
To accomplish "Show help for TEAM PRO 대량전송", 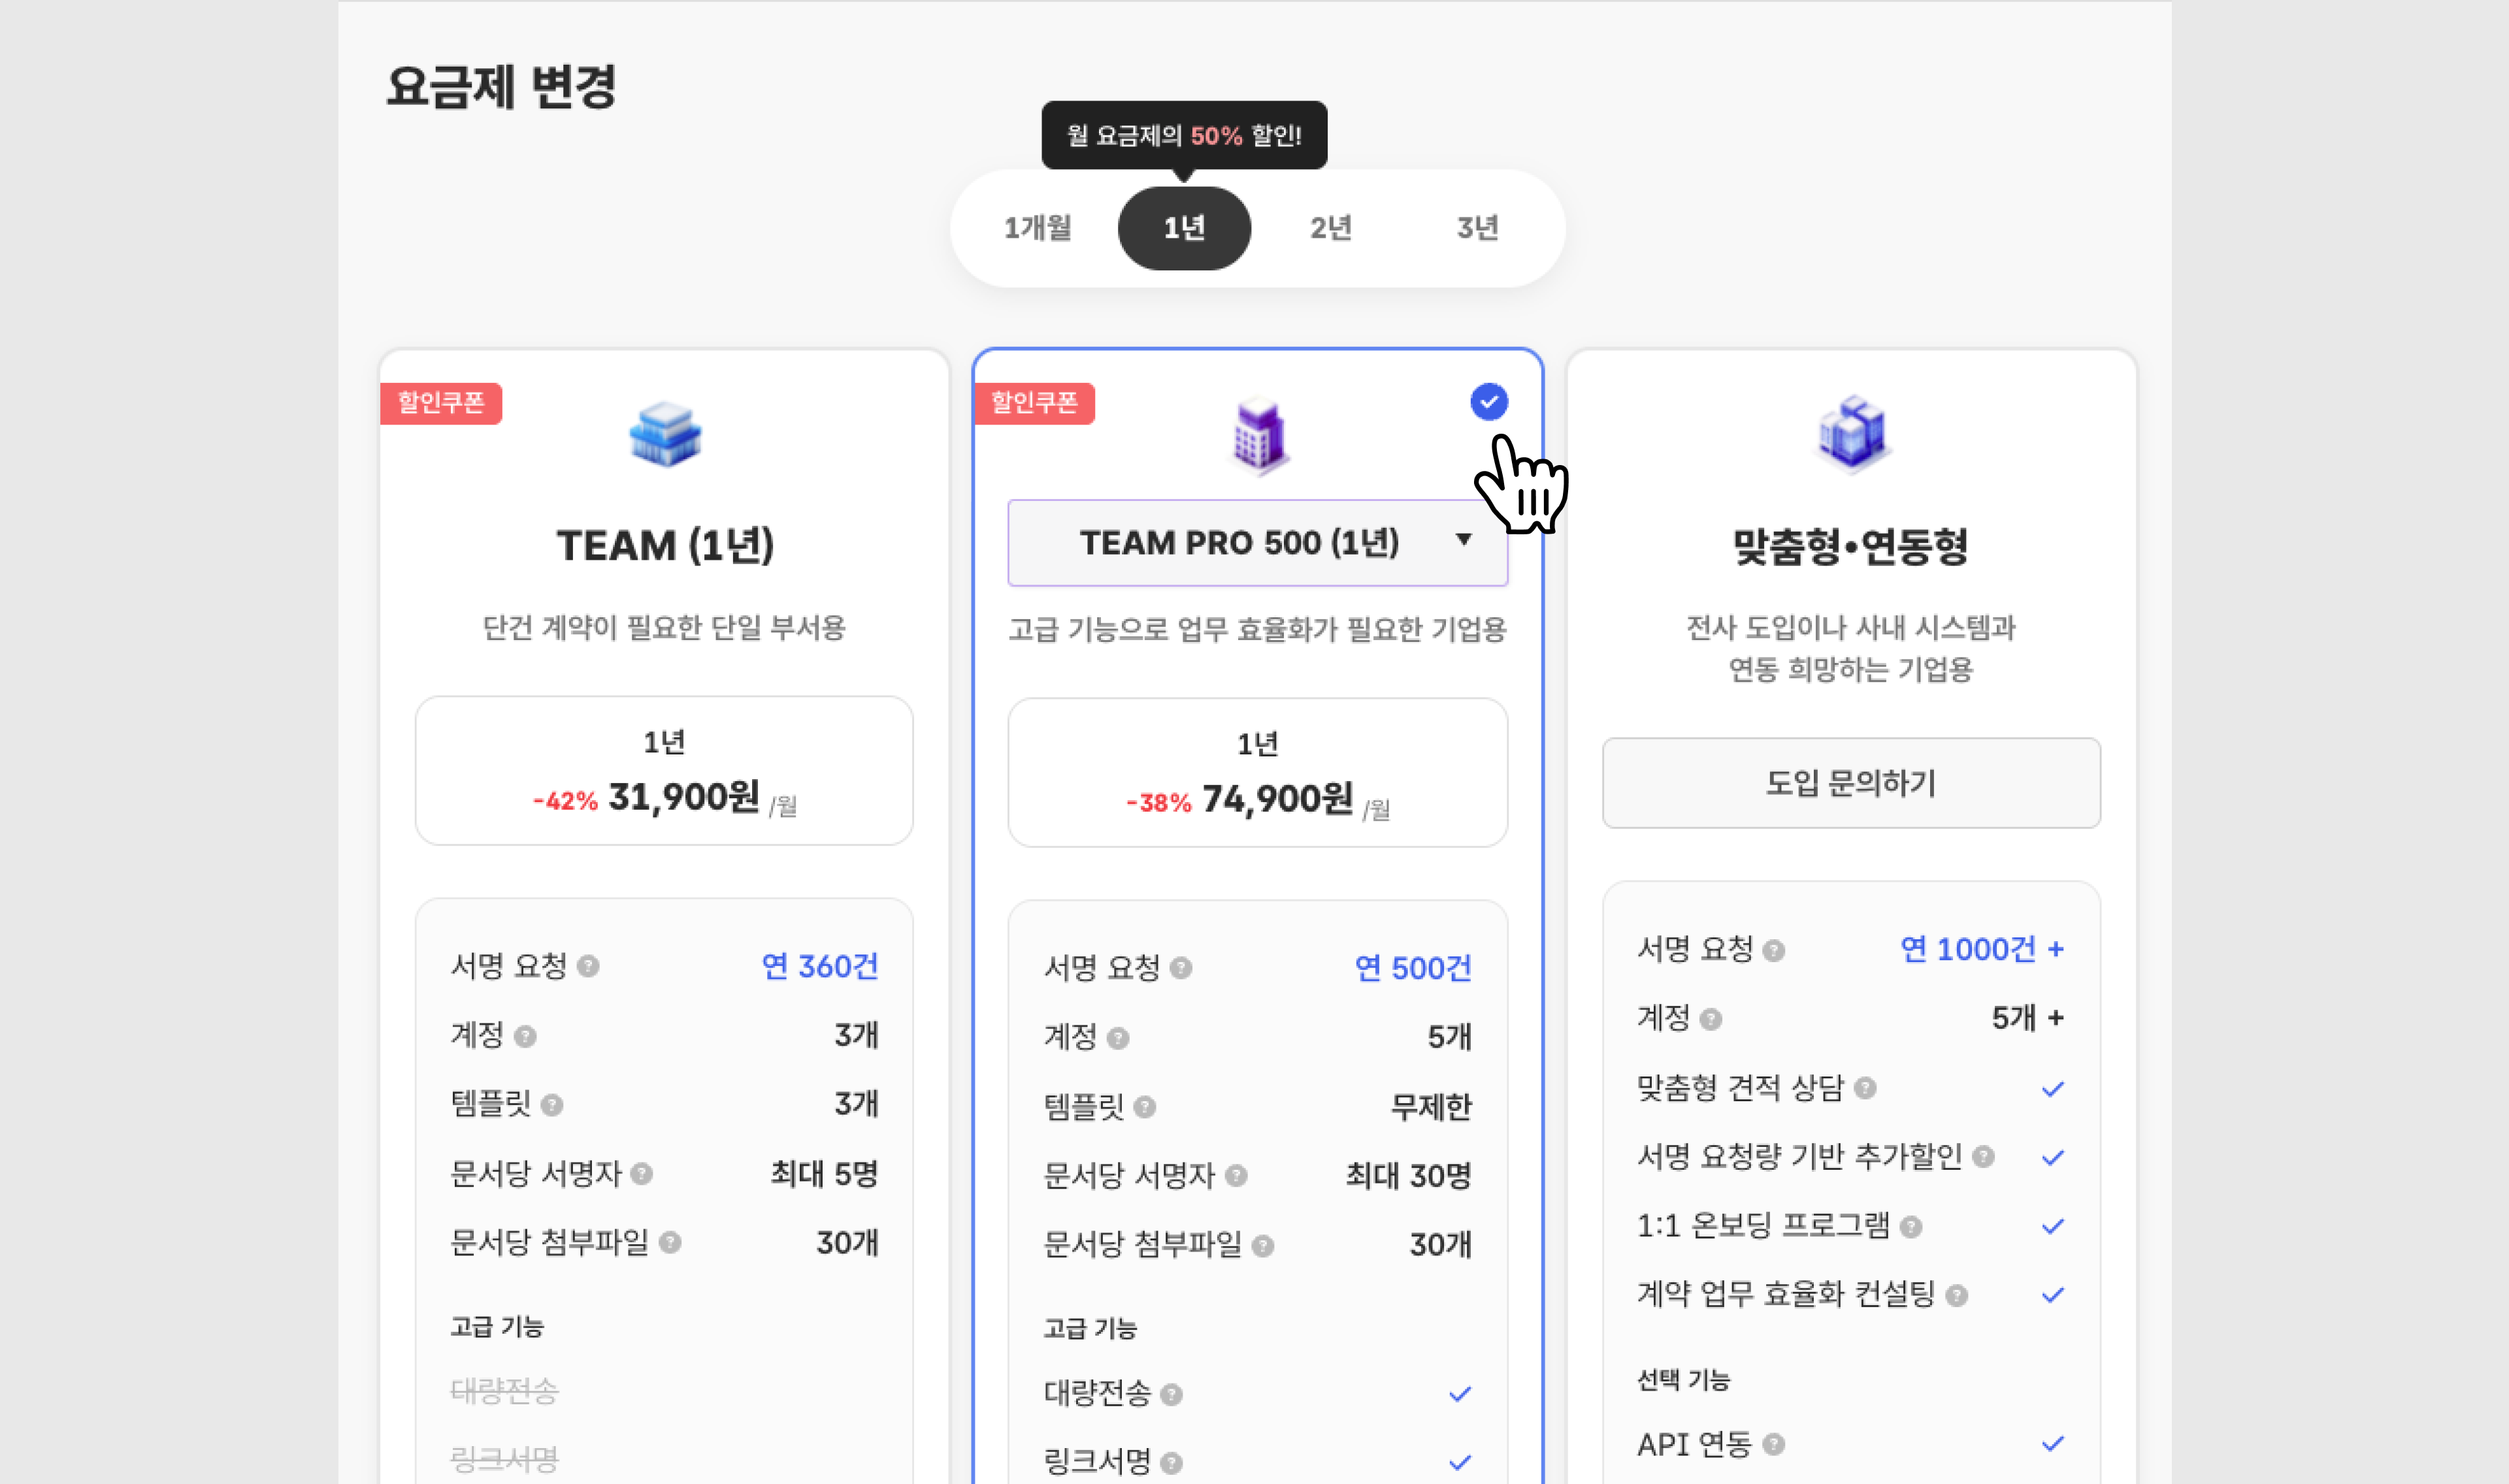I will click(x=1172, y=1394).
